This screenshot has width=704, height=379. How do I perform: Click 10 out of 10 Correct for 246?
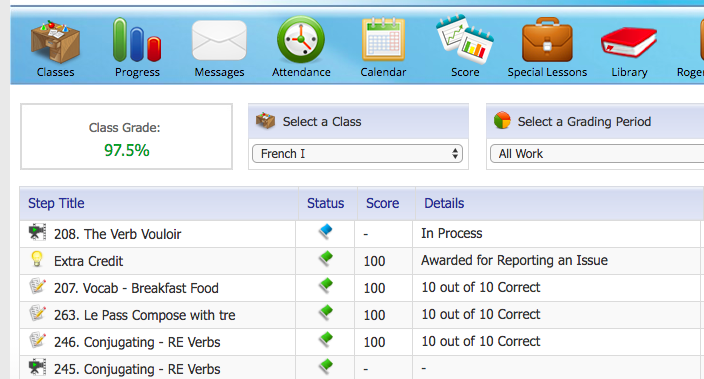[481, 341]
